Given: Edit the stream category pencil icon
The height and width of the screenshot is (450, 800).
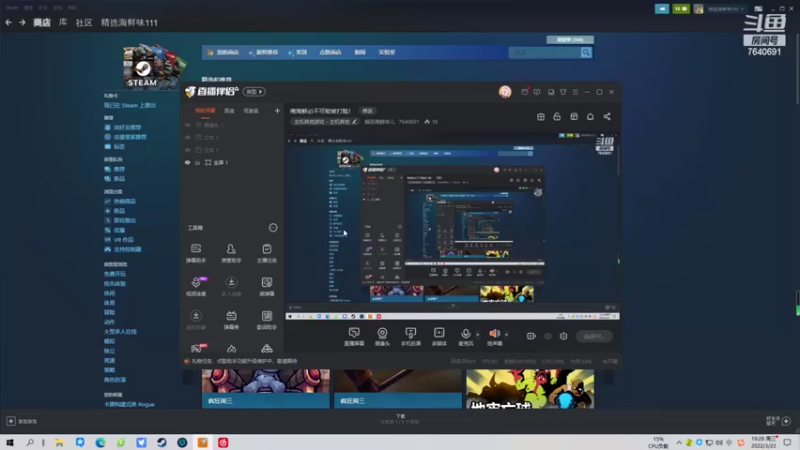Looking at the screenshot, I should click(x=355, y=122).
